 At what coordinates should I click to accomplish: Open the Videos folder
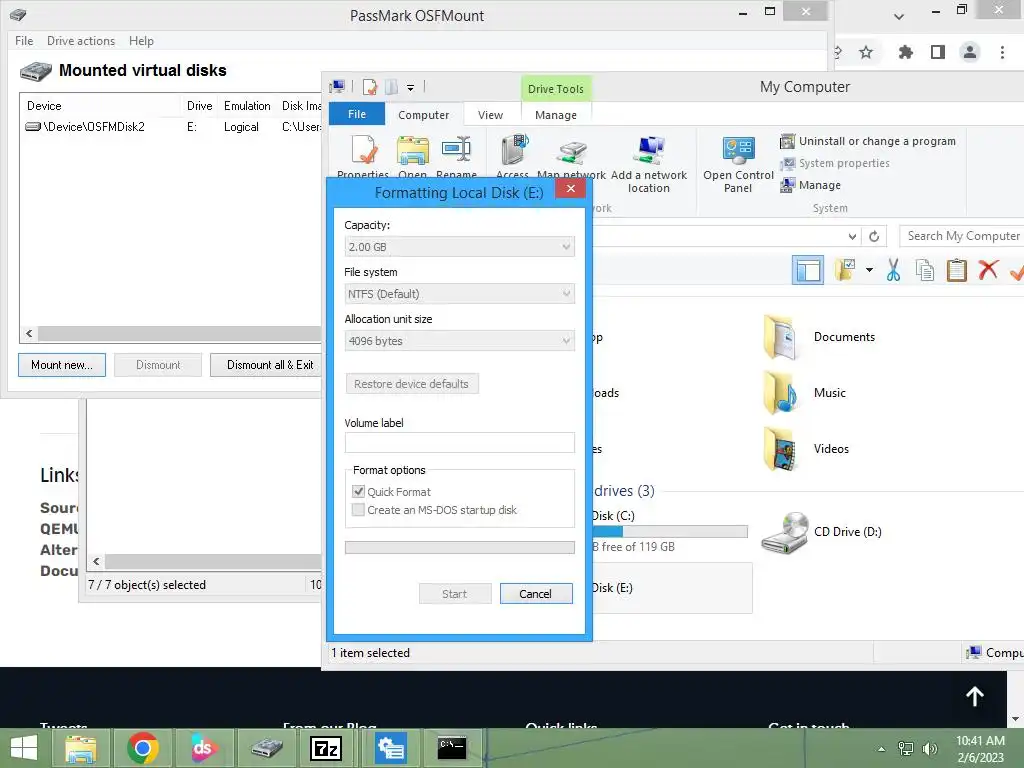[807, 449]
